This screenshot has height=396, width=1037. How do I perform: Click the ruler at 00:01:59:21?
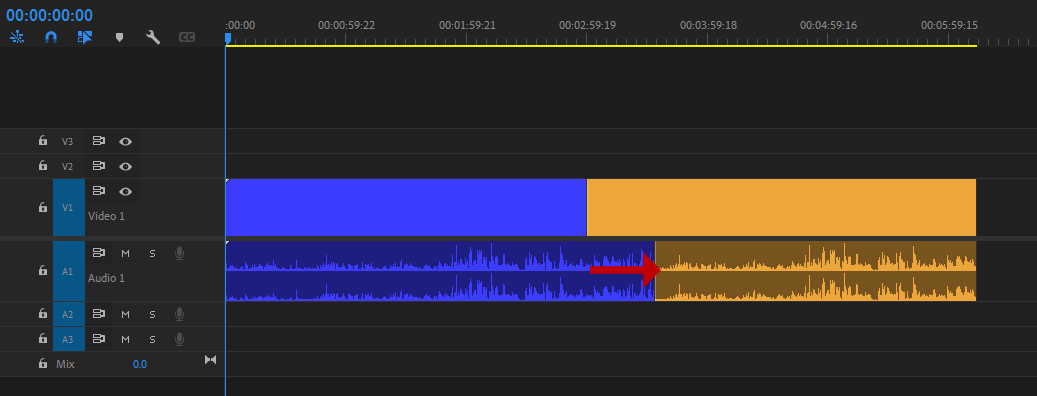467,26
